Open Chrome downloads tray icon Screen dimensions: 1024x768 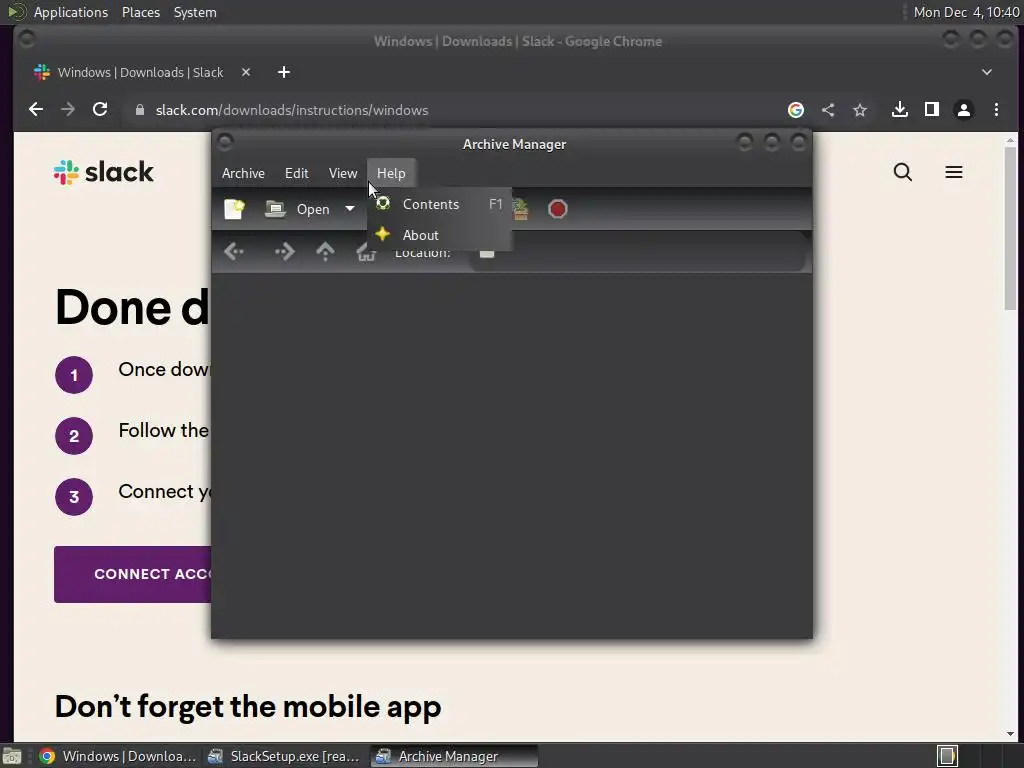click(x=899, y=110)
